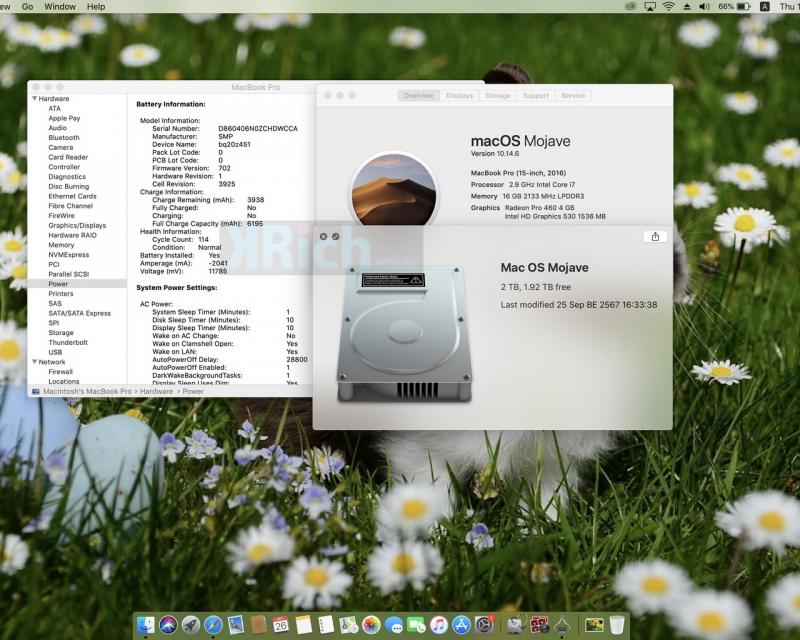
Task: Click the share button in disk preview window
Action: [x=655, y=236]
